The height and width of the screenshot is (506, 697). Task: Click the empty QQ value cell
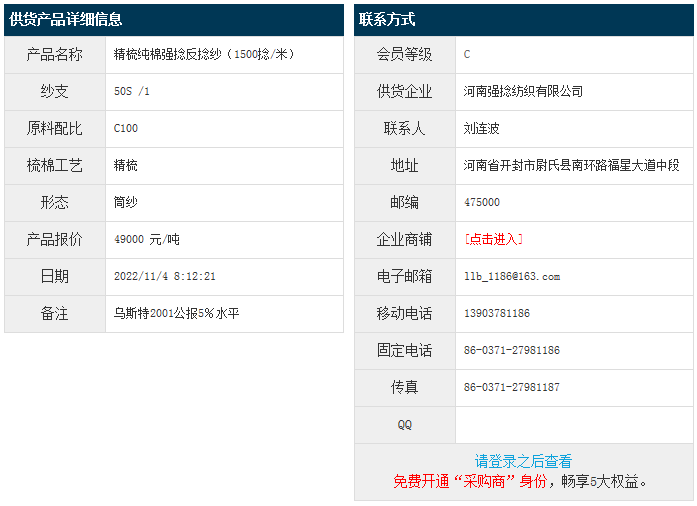573,424
